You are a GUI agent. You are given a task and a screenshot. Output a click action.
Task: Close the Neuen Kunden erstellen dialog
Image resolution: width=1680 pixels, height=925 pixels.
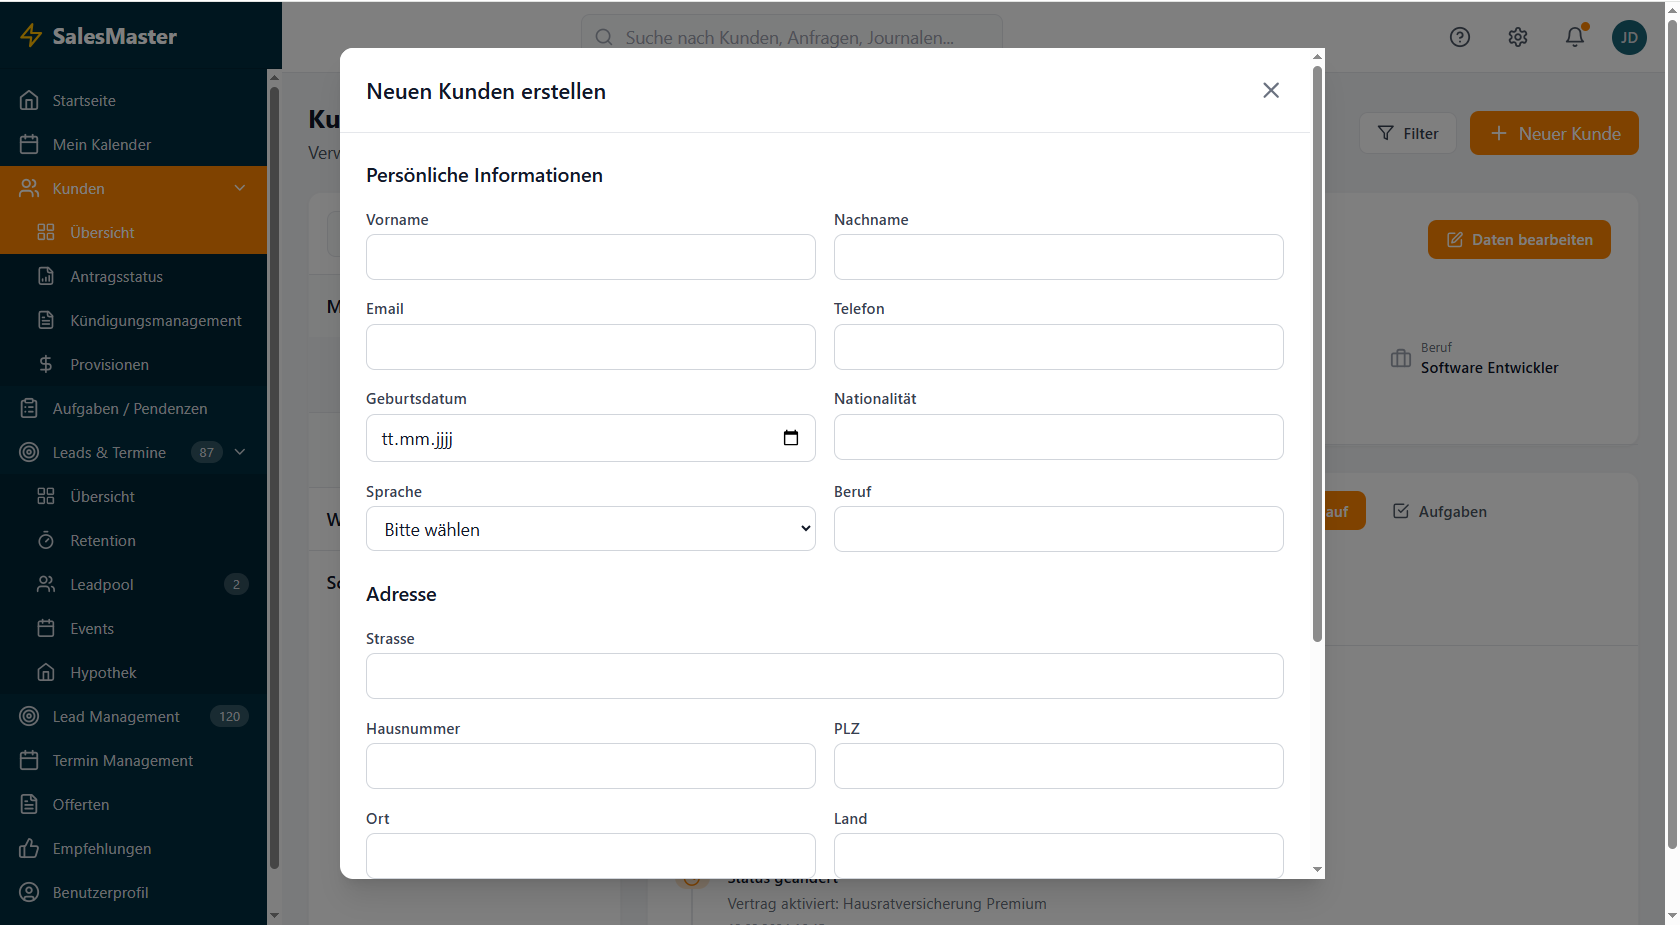1270,91
